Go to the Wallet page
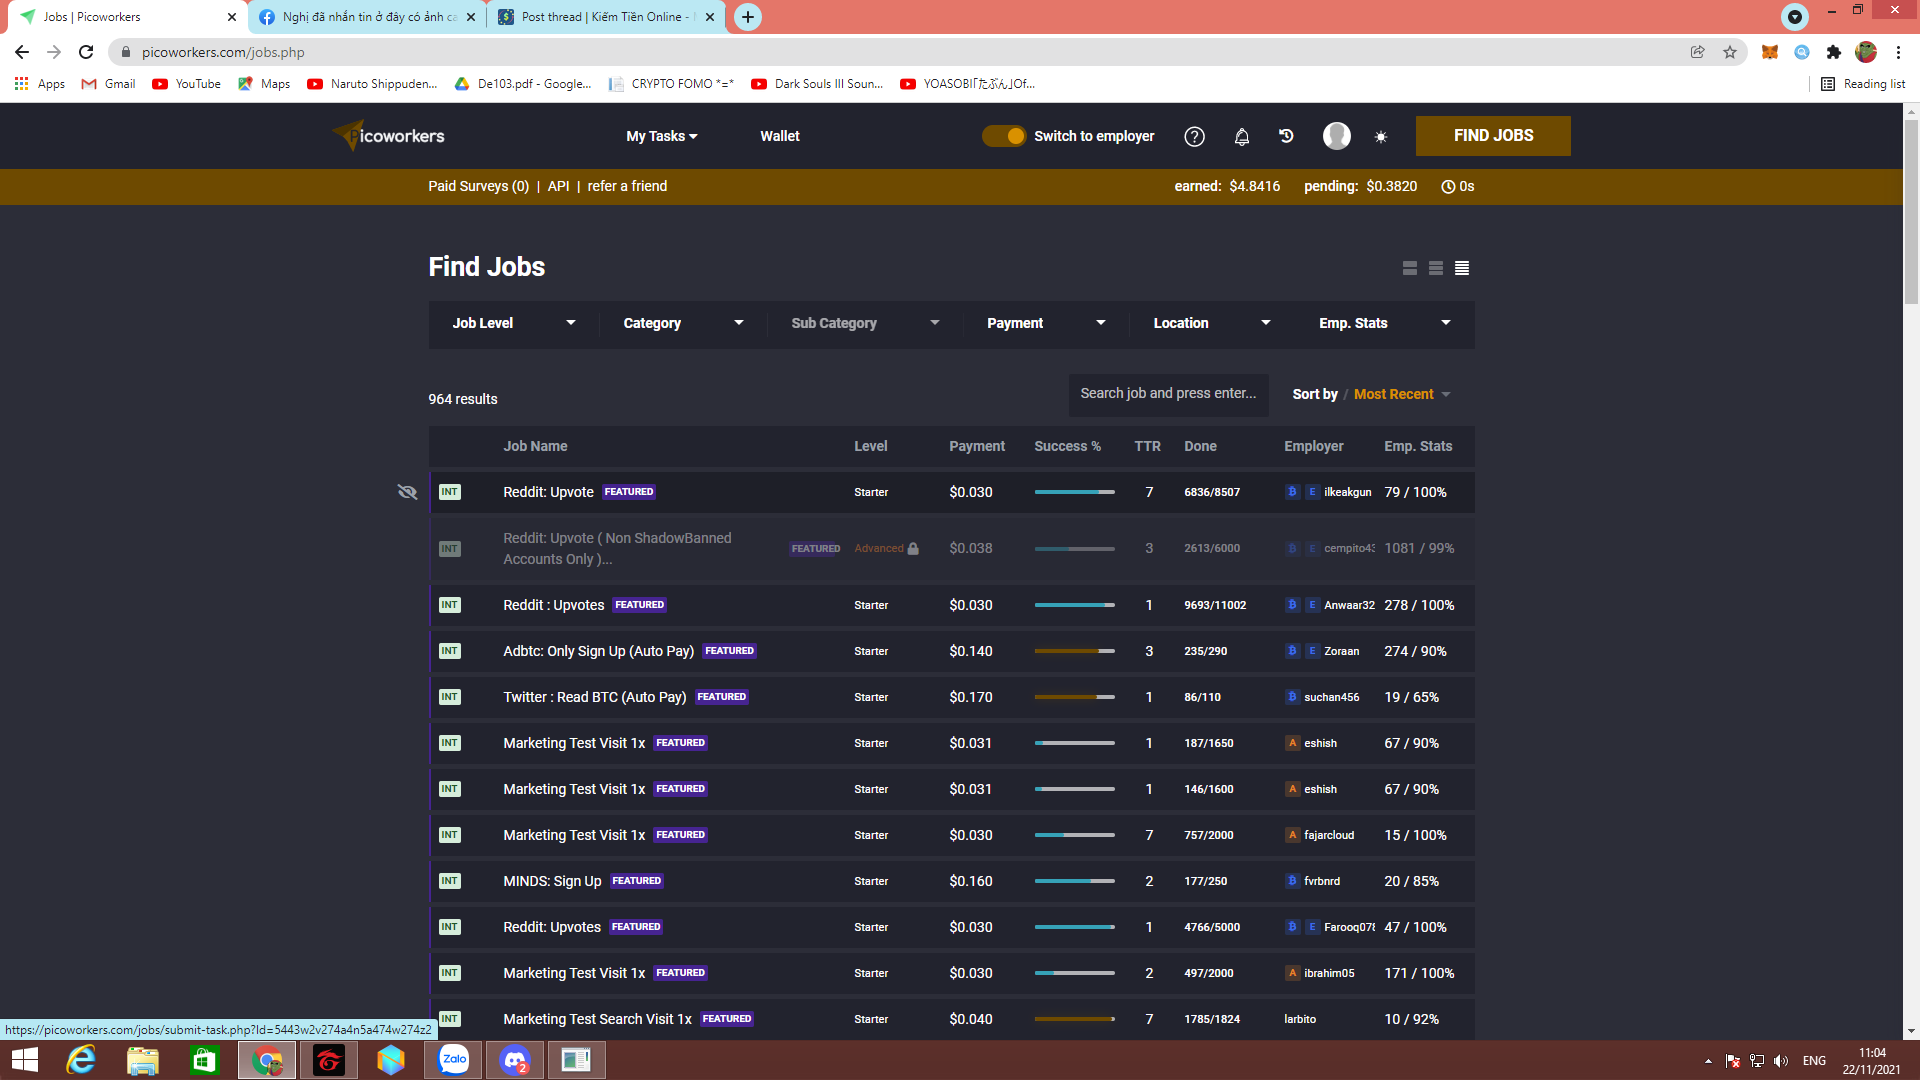 [x=779, y=136]
